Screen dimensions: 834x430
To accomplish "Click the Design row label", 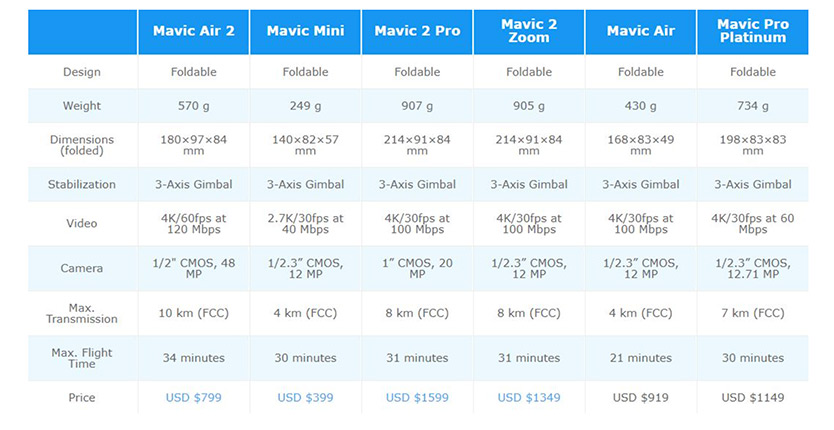I will 82,72.
